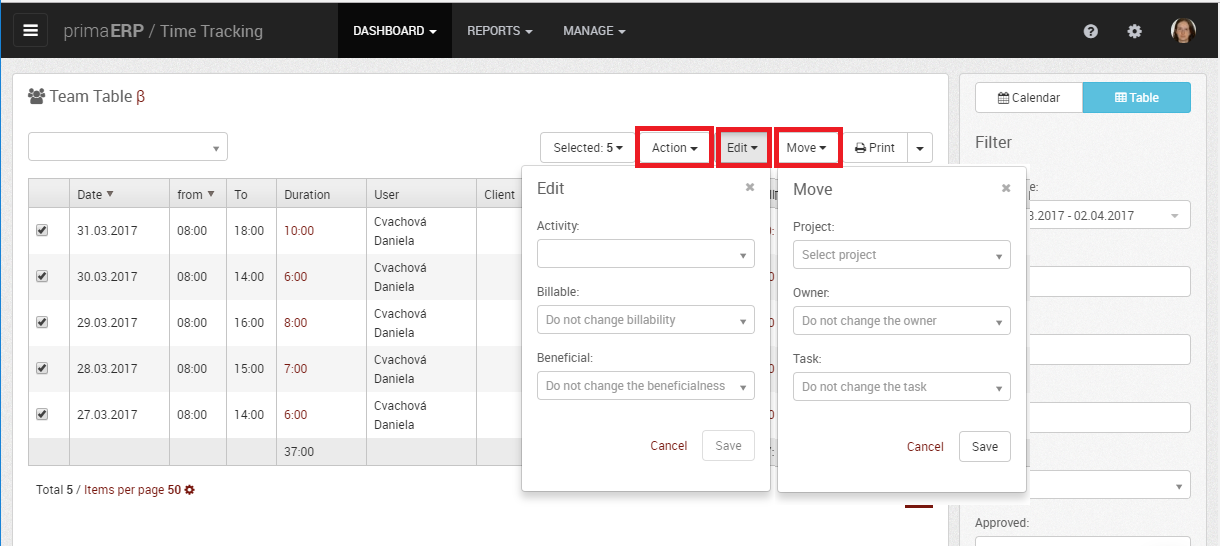Switch to Calendar view
Screen dimensions: 1220x546
pyautogui.click(x=1029, y=98)
